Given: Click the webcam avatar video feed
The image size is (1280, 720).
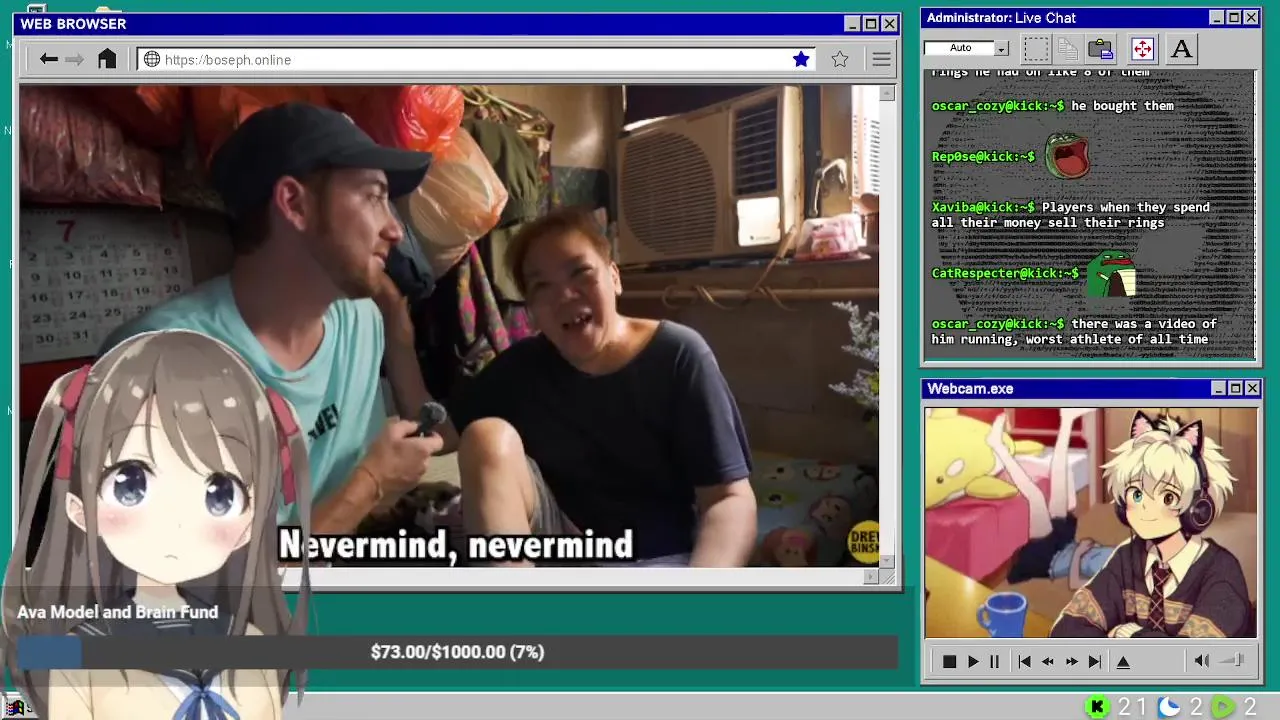Looking at the screenshot, I should click(1090, 522).
